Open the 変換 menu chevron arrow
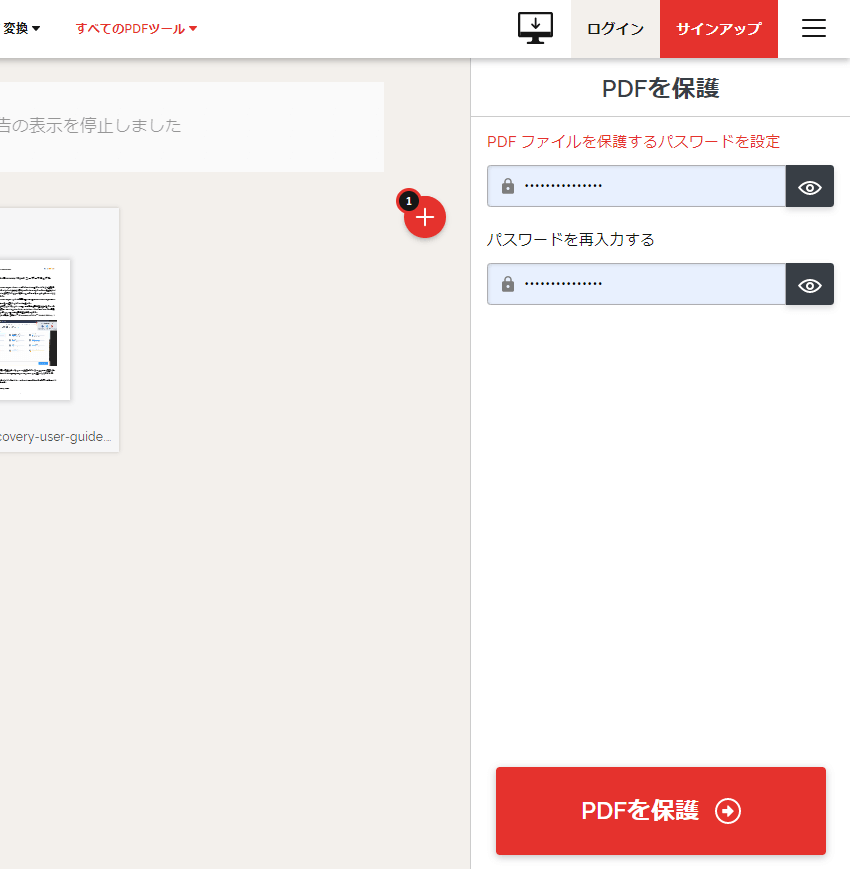The image size is (850, 869). click(36, 28)
